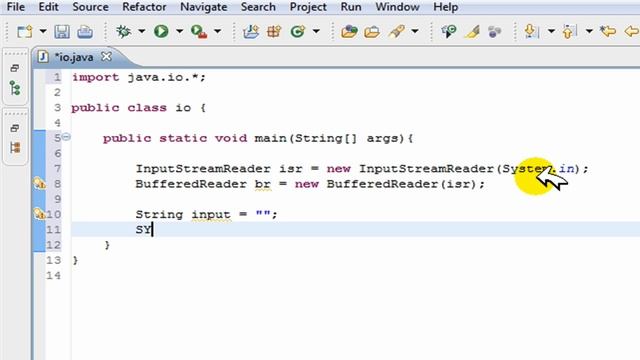Click the New file toolbar icon

[x=24, y=31]
